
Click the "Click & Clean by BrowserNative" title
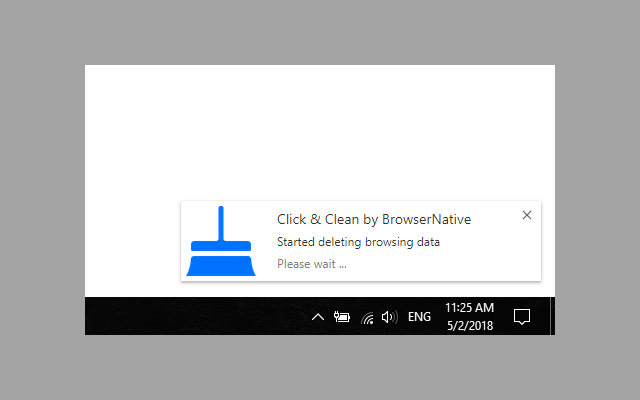tap(374, 220)
